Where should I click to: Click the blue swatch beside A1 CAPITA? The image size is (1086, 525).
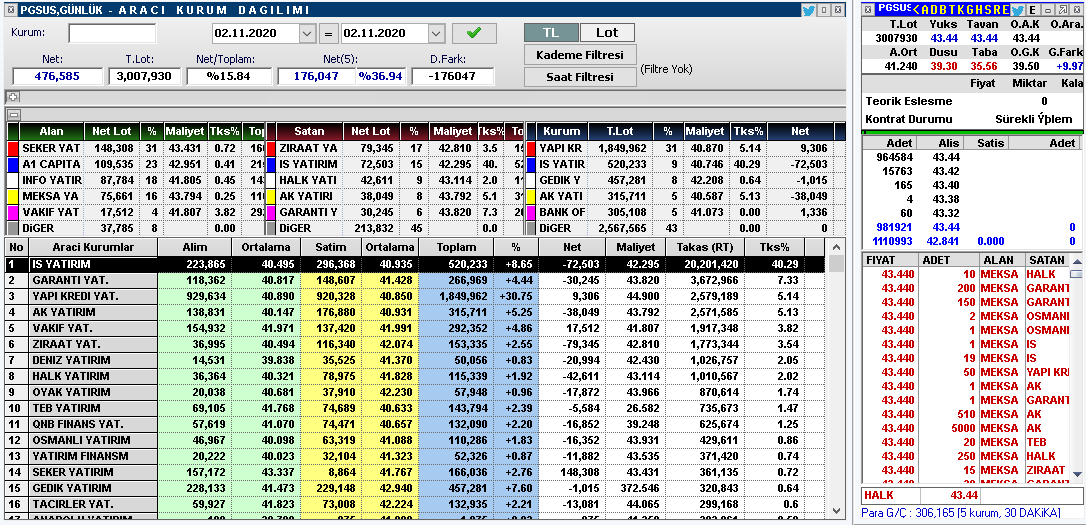tap(12, 164)
